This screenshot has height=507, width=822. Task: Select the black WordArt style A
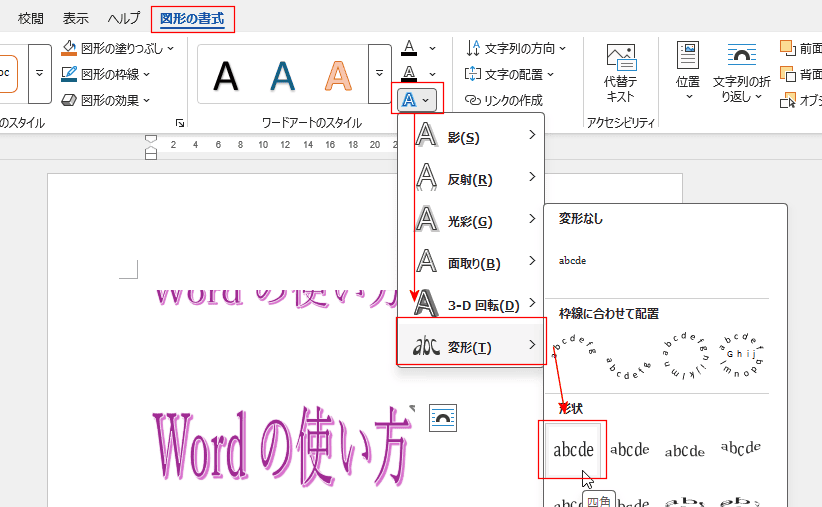(x=227, y=75)
